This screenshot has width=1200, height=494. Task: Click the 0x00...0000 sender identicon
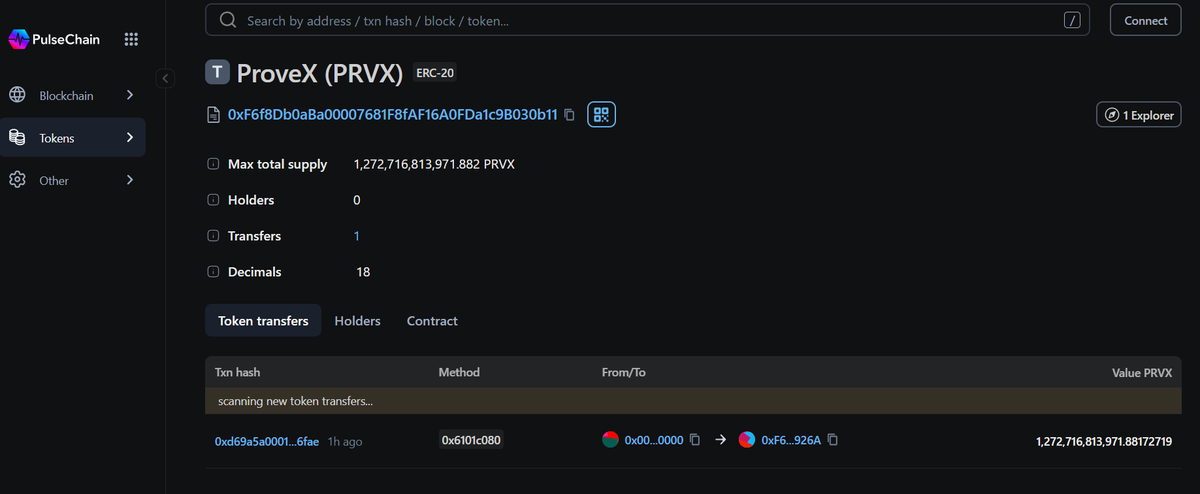point(610,440)
